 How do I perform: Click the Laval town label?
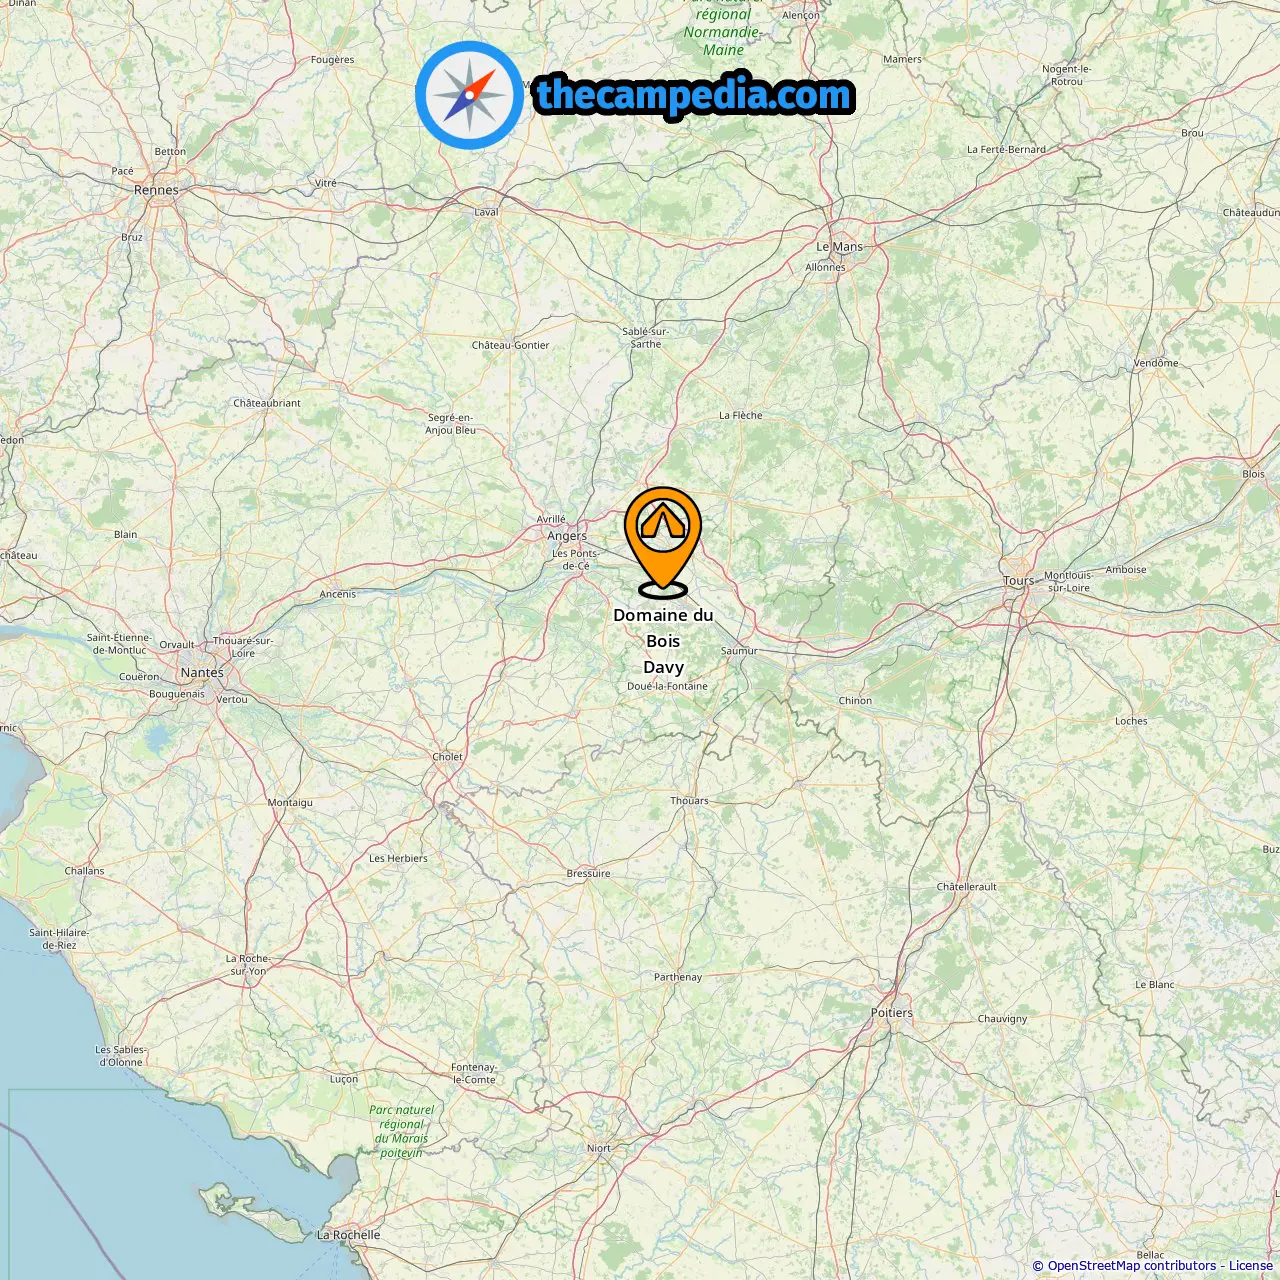pos(486,212)
